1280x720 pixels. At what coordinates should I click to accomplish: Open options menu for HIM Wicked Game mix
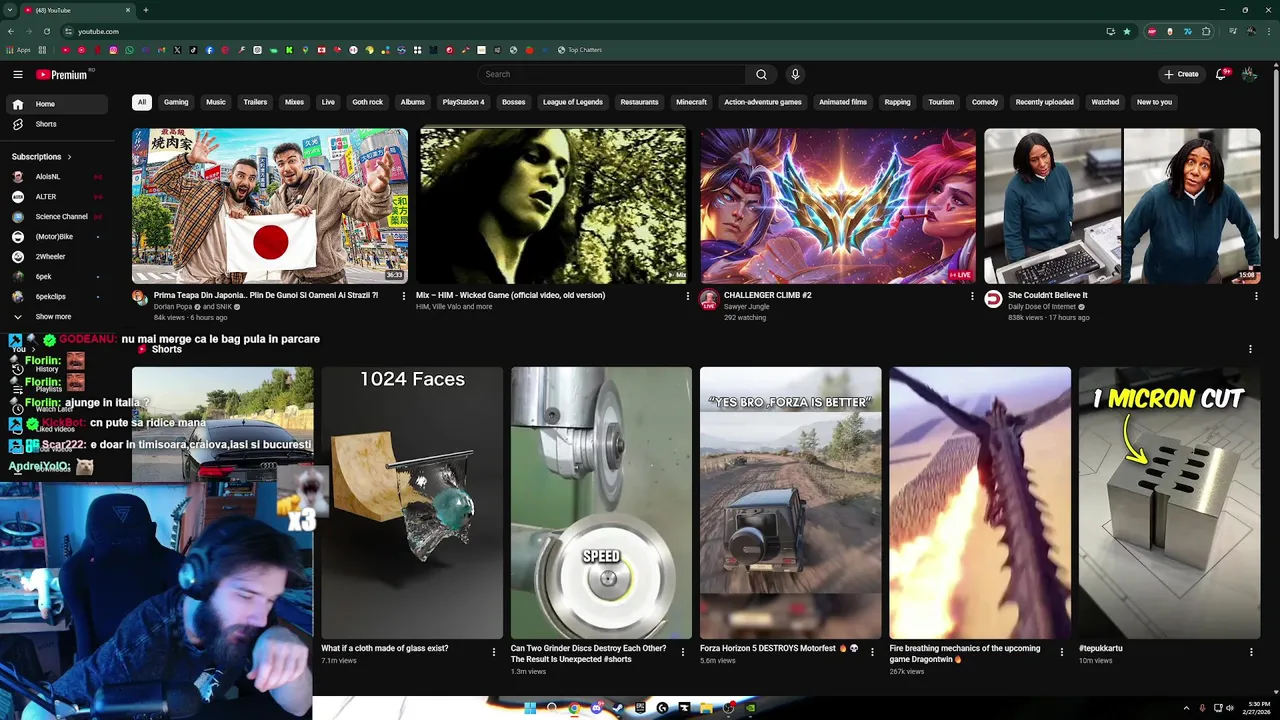(688, 296)
